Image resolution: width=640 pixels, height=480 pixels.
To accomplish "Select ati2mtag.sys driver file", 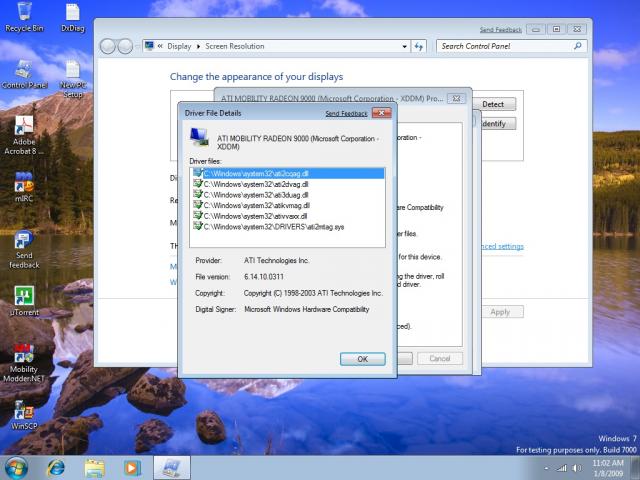I will click(288, 227).
